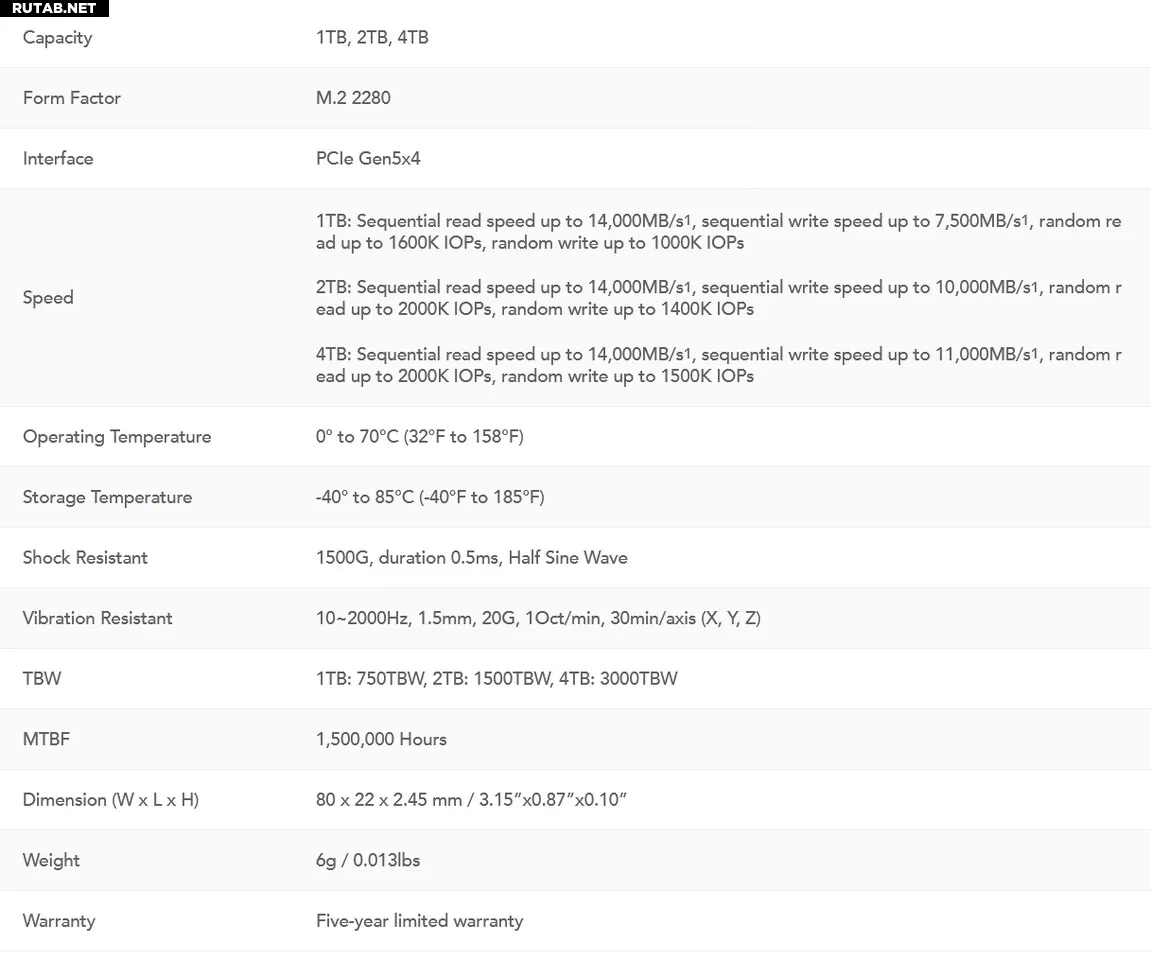Click the 1TB, 2TB, 4TB capacity value
Screen dimensions: 1151x960
372,37
